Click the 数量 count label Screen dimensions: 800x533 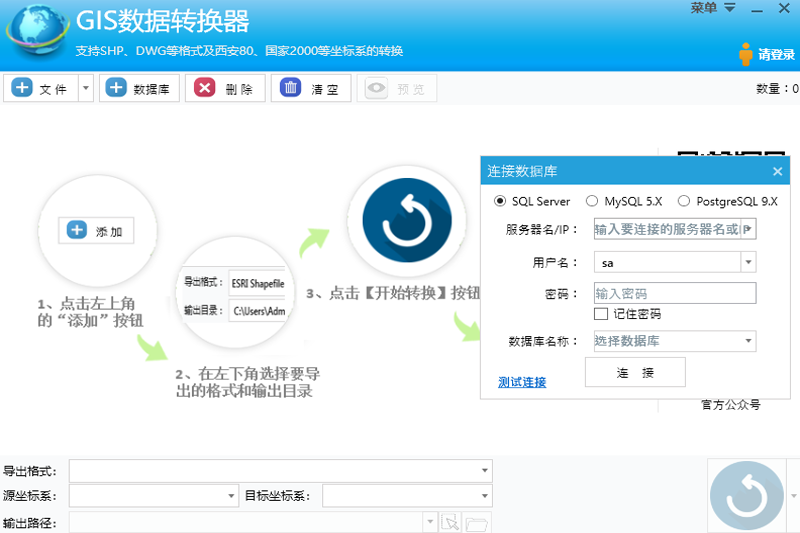click(x=777, y=88)
